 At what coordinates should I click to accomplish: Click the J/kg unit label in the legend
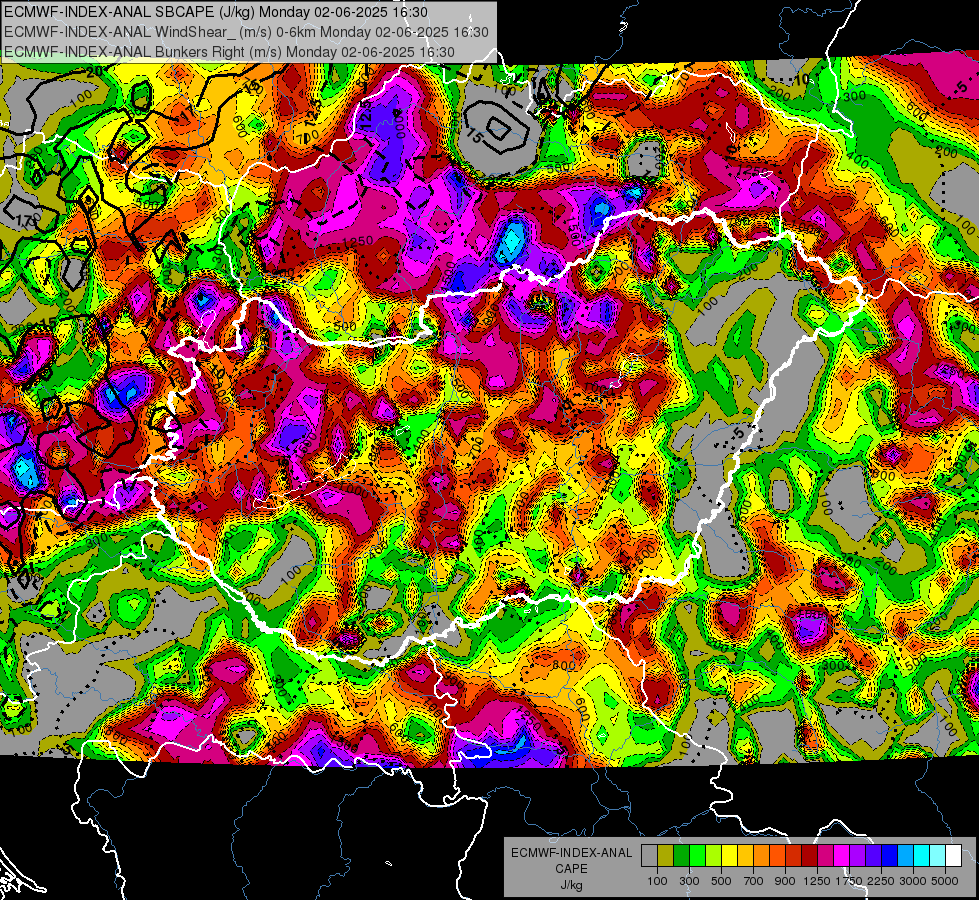[571, 885]
